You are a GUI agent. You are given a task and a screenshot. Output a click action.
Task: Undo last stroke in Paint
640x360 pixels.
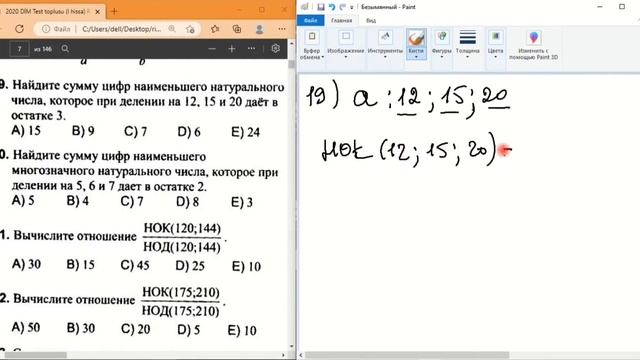click(331, 7)
